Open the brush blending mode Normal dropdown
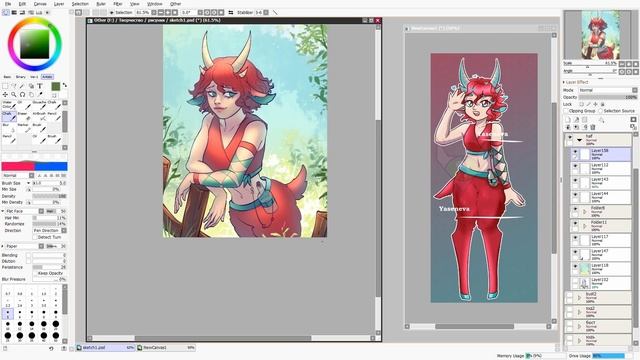 coord(18,176)
